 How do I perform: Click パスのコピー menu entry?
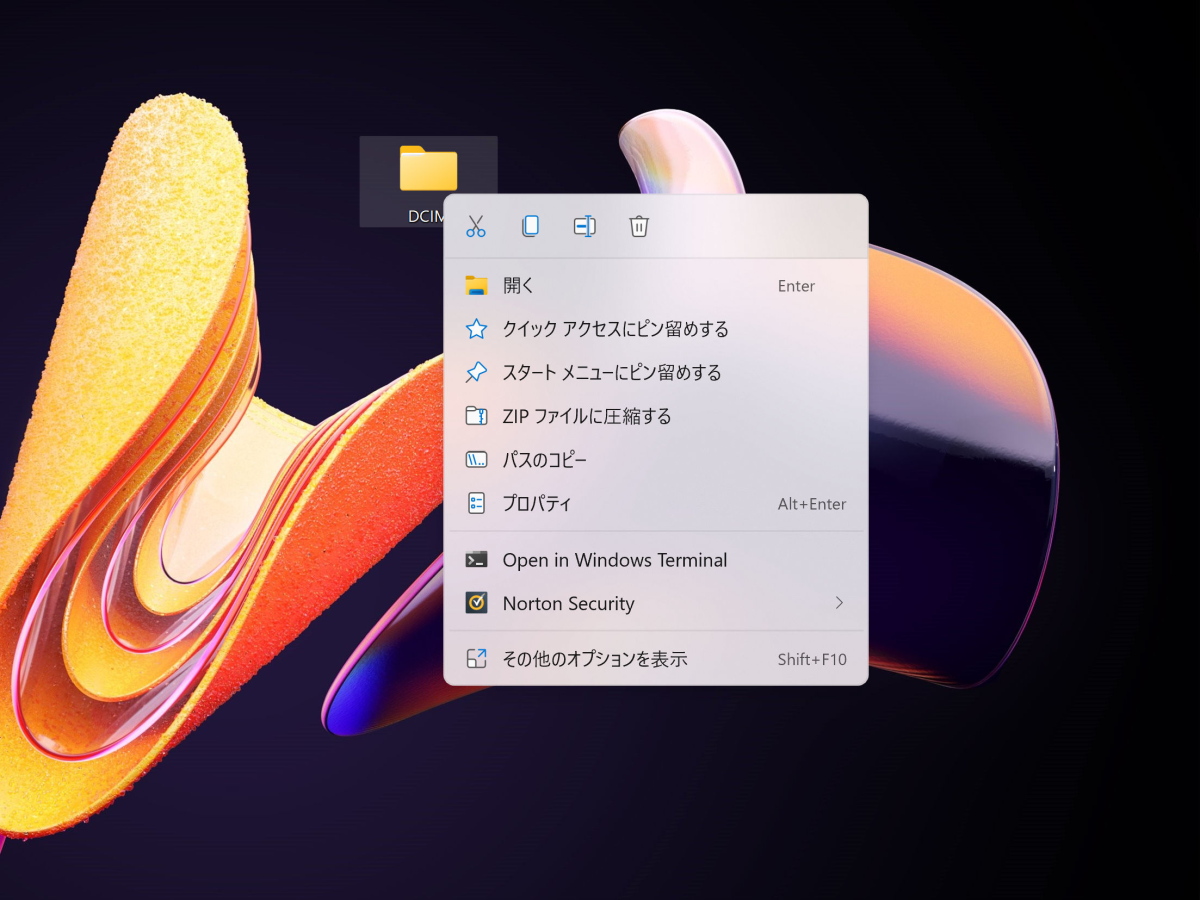(656, 460)
